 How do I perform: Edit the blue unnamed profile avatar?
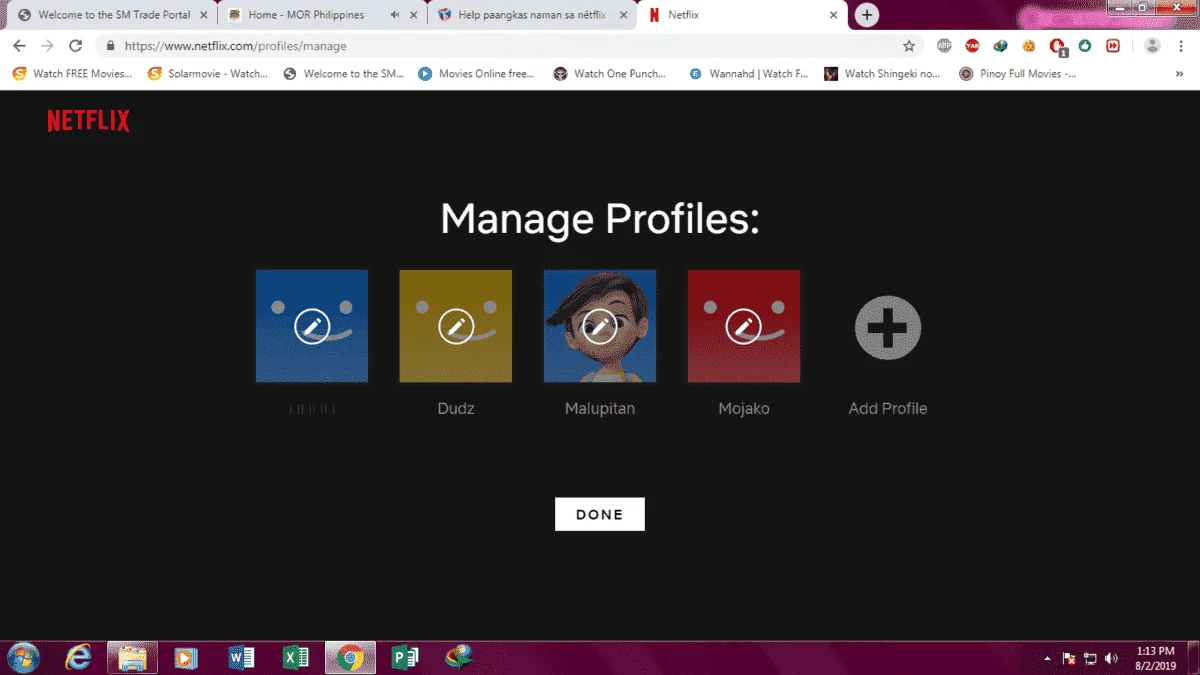(x=312, y=326)
